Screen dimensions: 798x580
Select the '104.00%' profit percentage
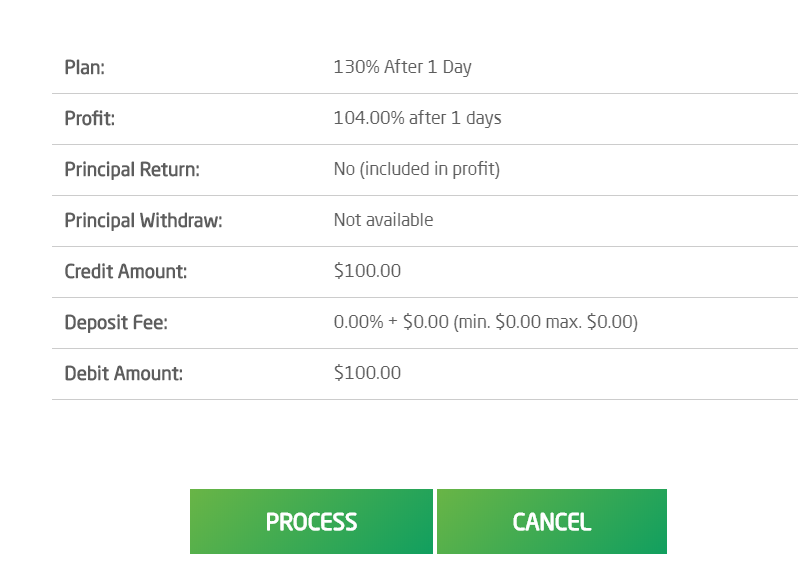click(x=369, y=119)
